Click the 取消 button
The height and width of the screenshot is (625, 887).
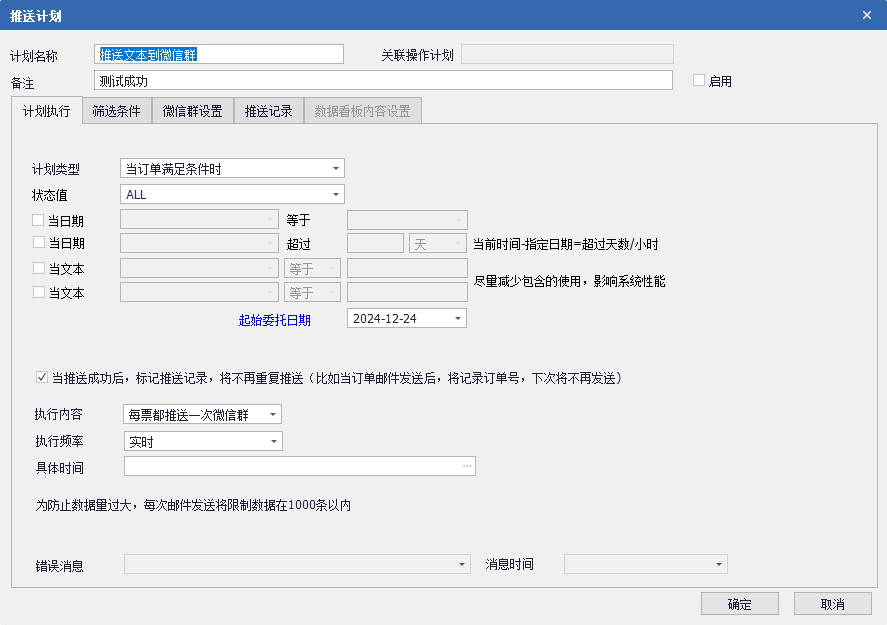coord(832,604)
